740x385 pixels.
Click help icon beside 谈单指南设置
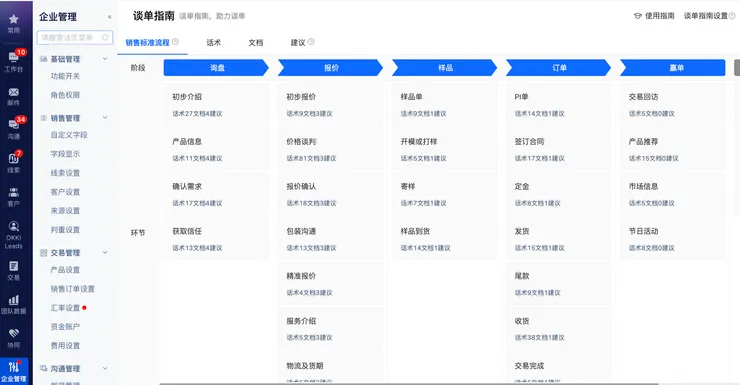(x=732, y=16)
